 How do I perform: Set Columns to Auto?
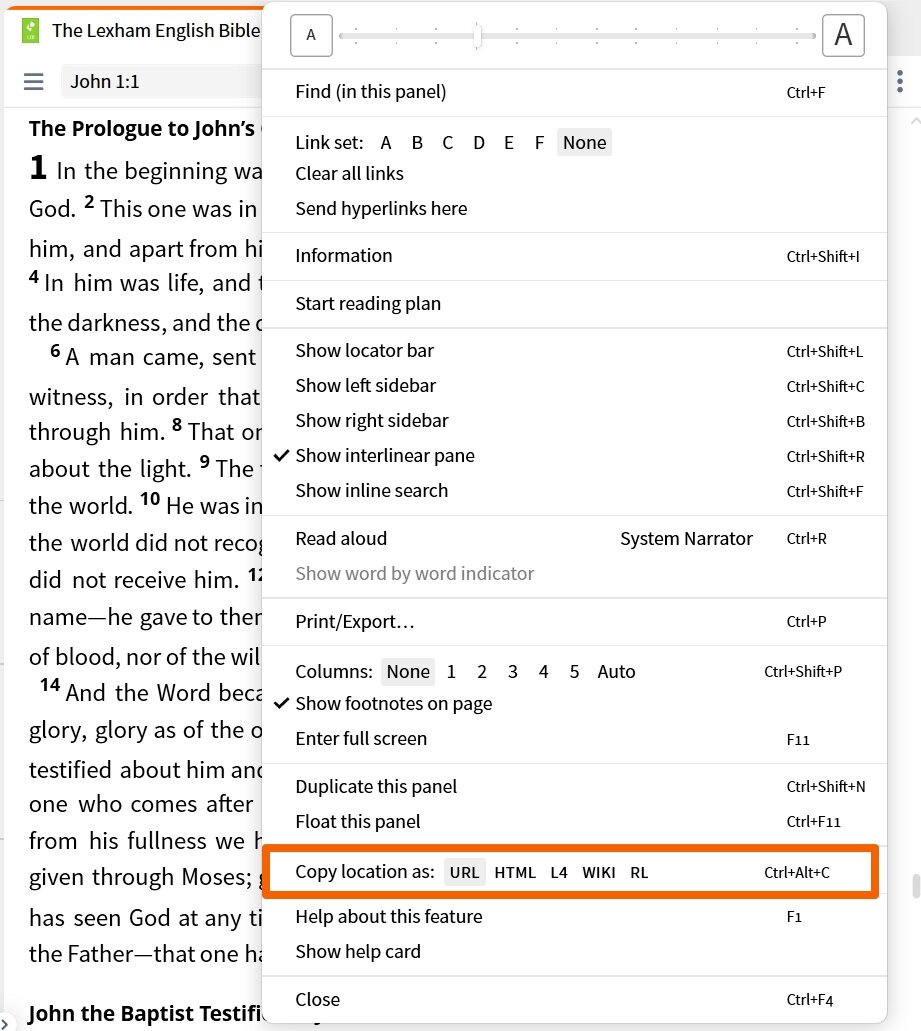tap(617, 672)
